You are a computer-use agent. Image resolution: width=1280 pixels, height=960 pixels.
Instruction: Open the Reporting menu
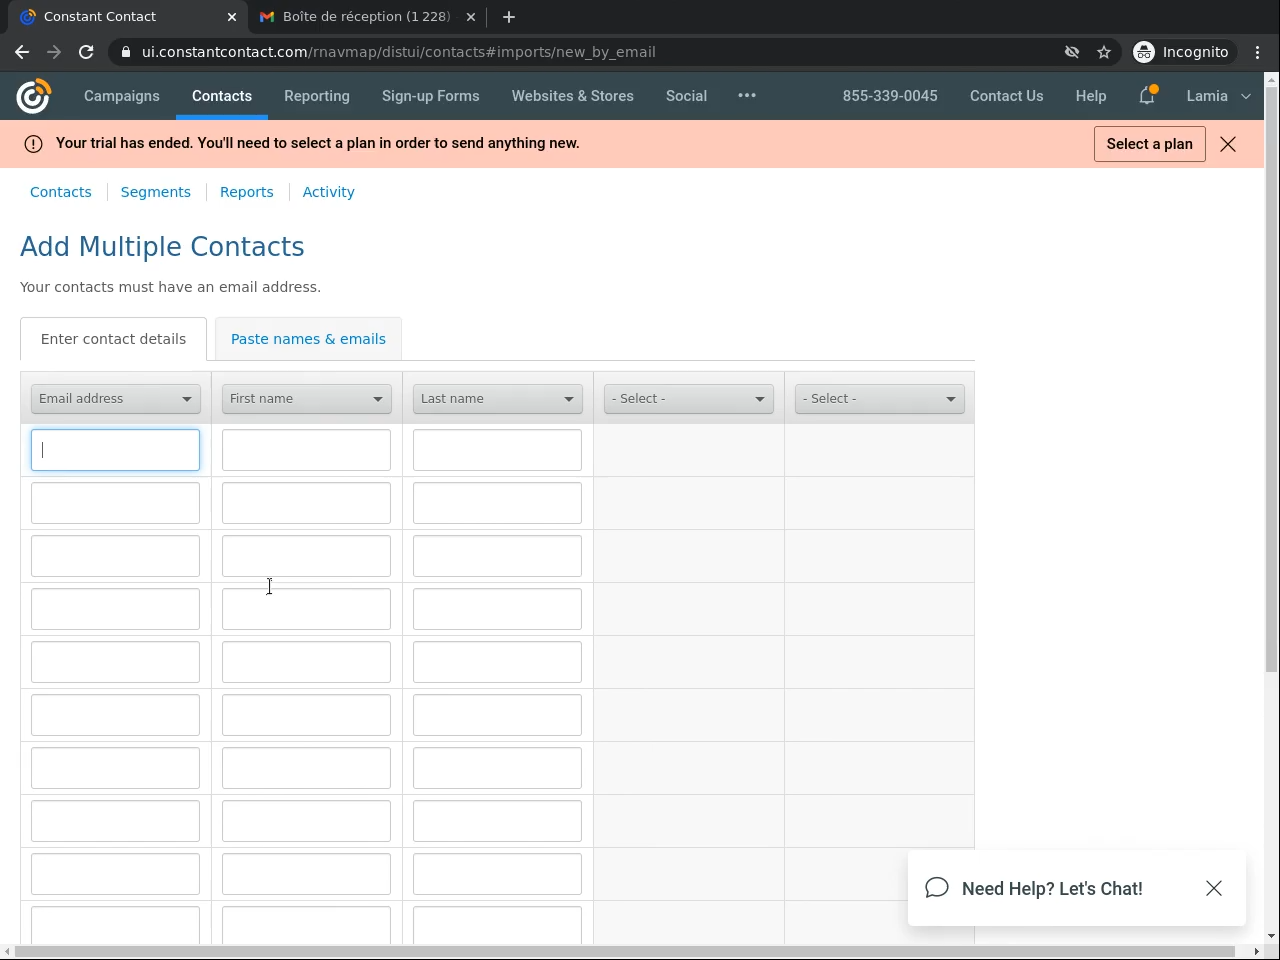317,96
